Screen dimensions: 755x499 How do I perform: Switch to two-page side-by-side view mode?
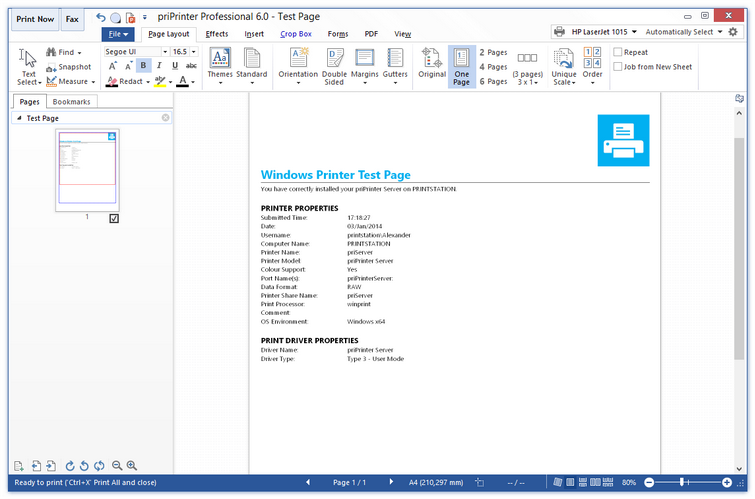coord(595,482)
